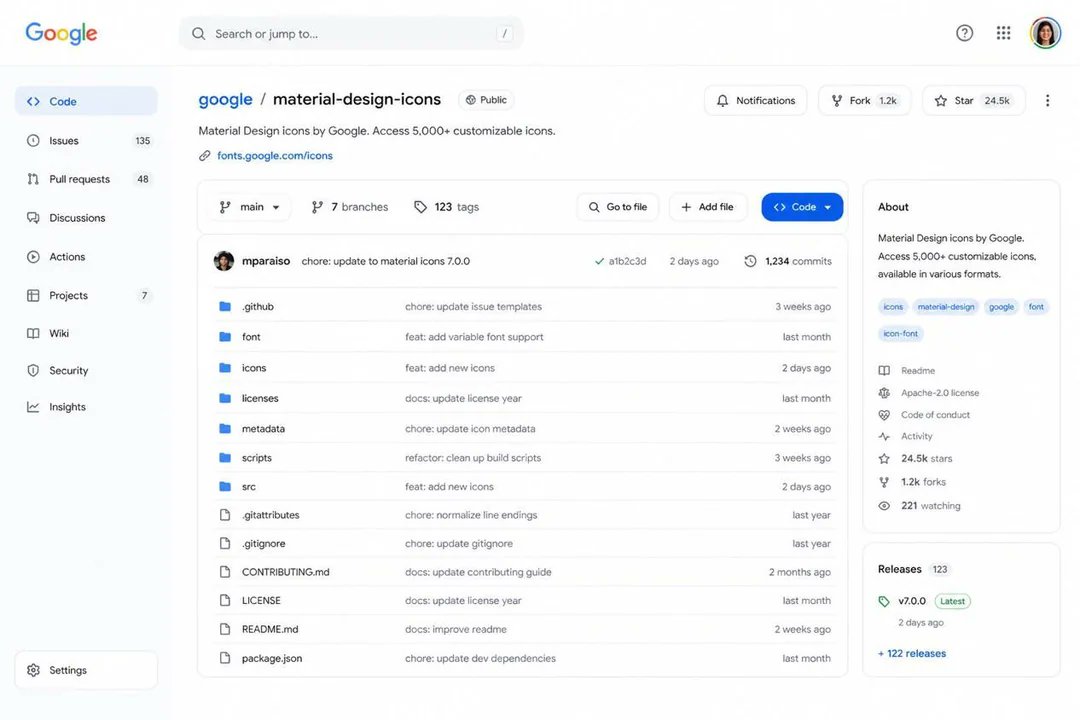Open the icons folder icon
1080x720 pixels.
(225, 368)
